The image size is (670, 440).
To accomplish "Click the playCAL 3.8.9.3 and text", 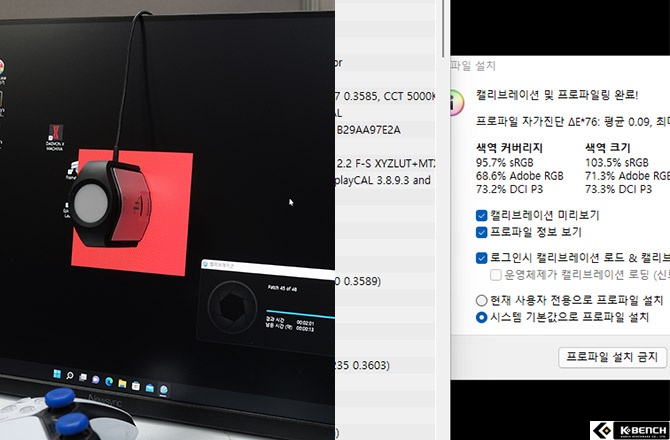I will 382,180.
